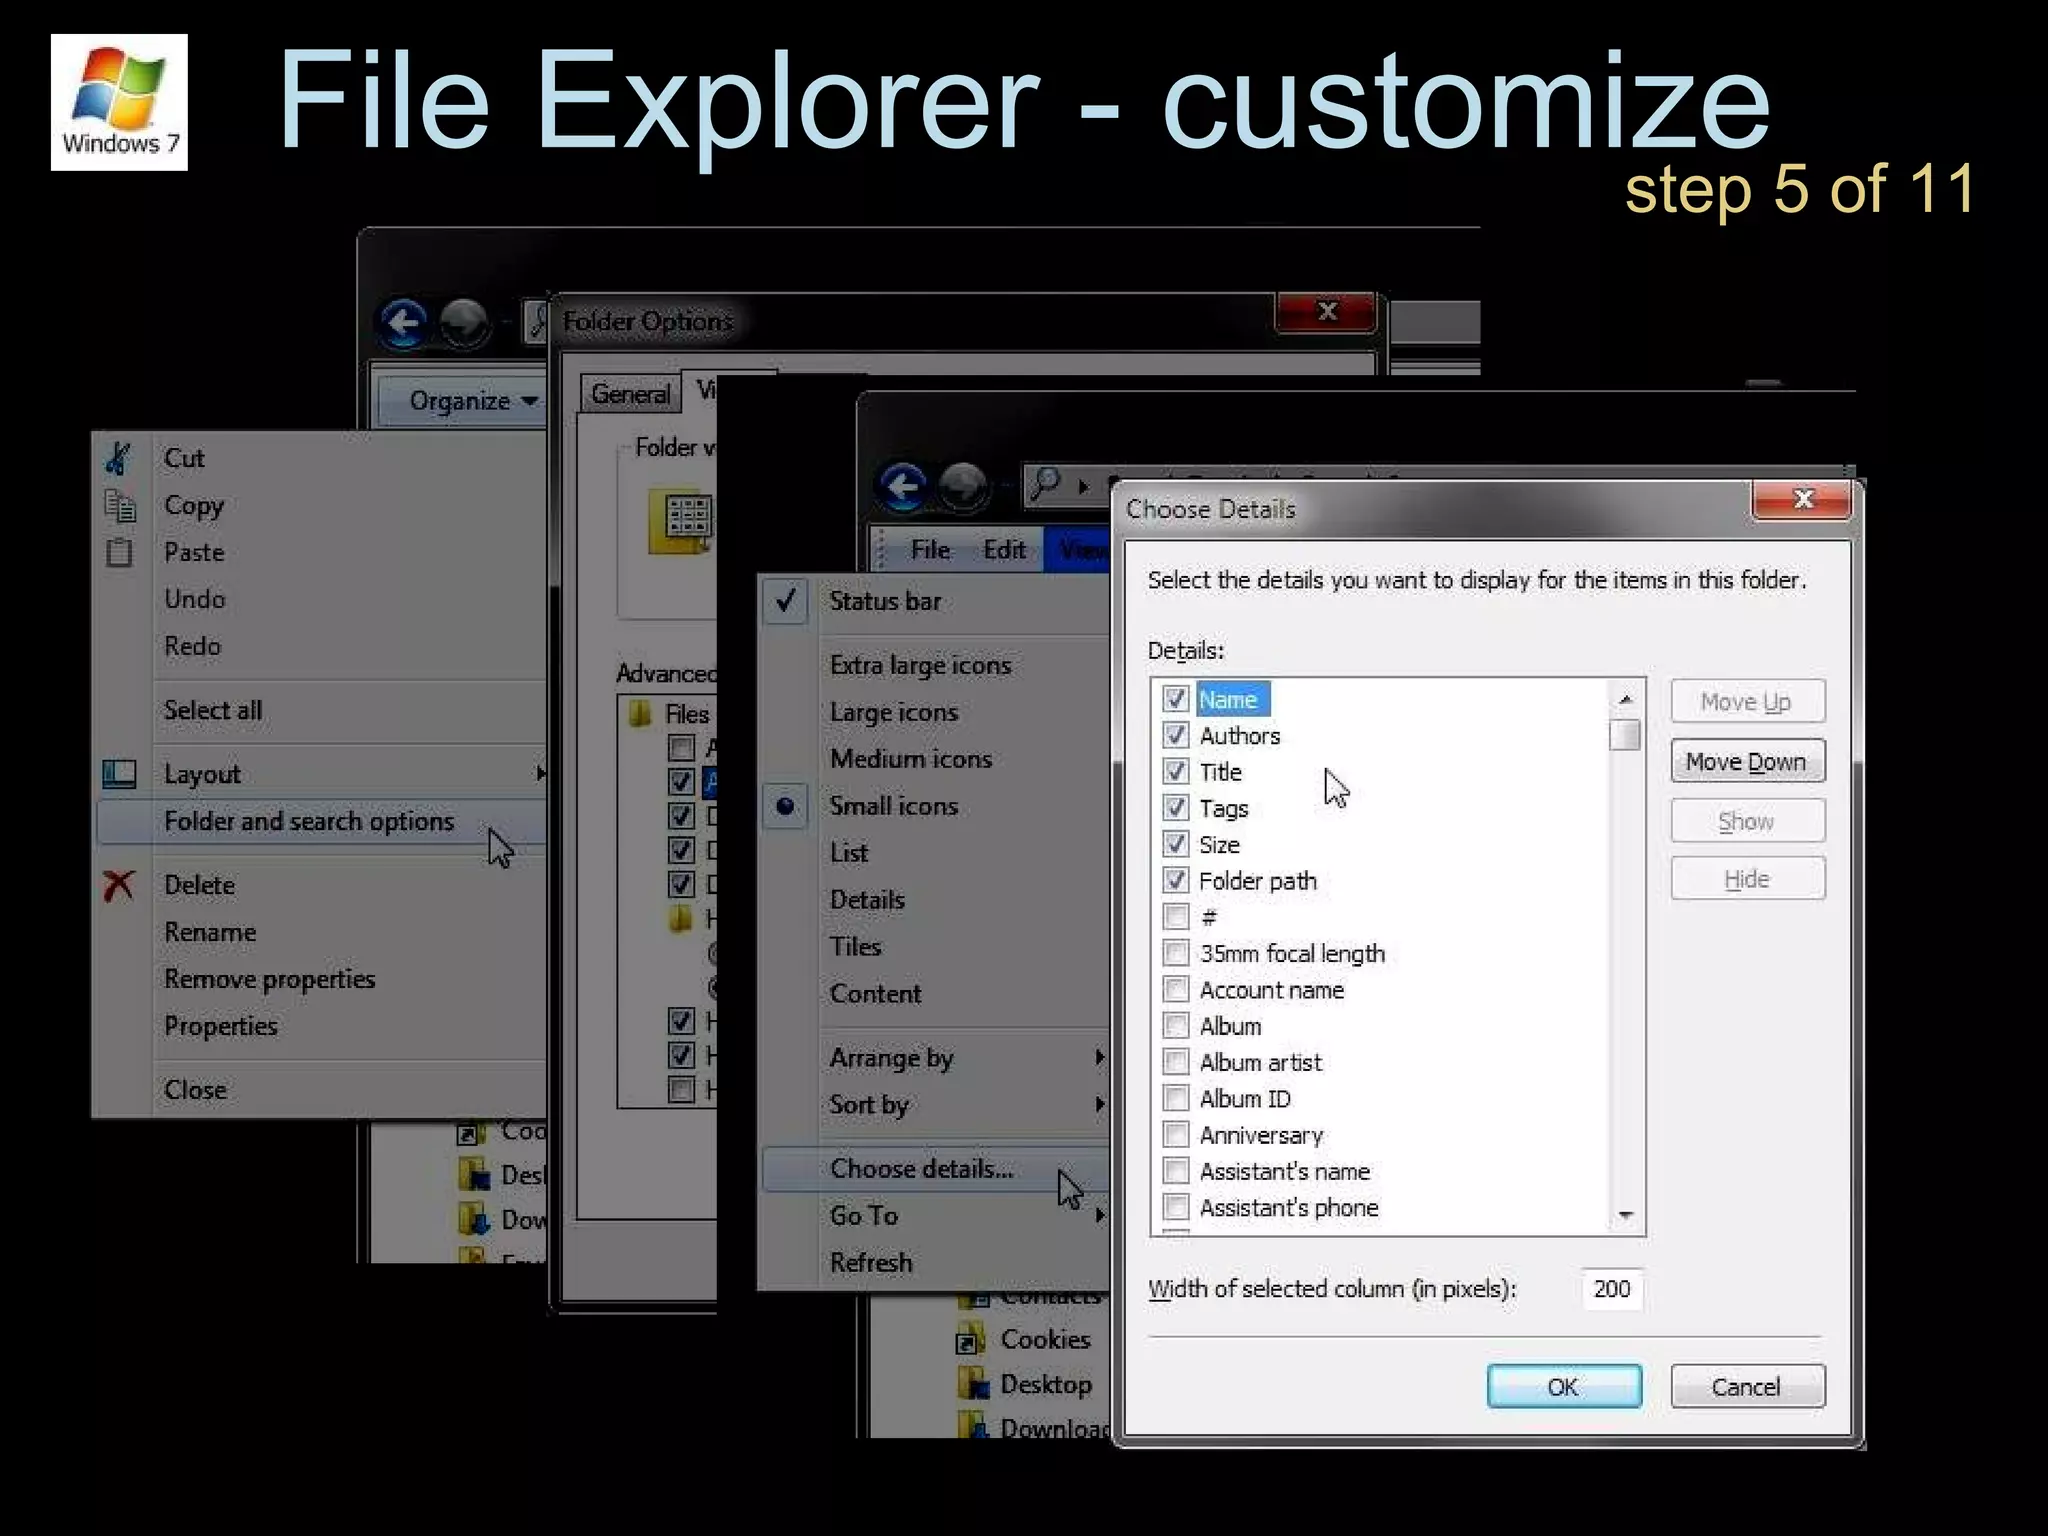Click the folder views grid icon
Image resolution: width=2048 pixels, height=1536 pixels.
click(682, 522)
